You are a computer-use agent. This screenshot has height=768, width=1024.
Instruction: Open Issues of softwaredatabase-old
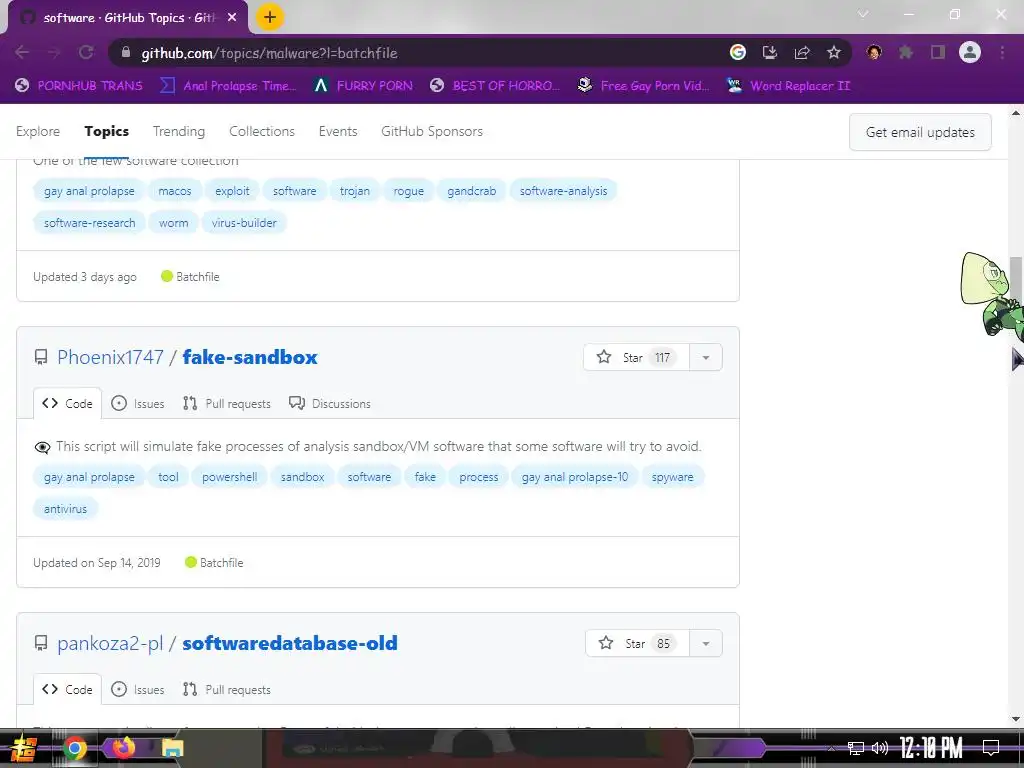(x=138, y=690)
